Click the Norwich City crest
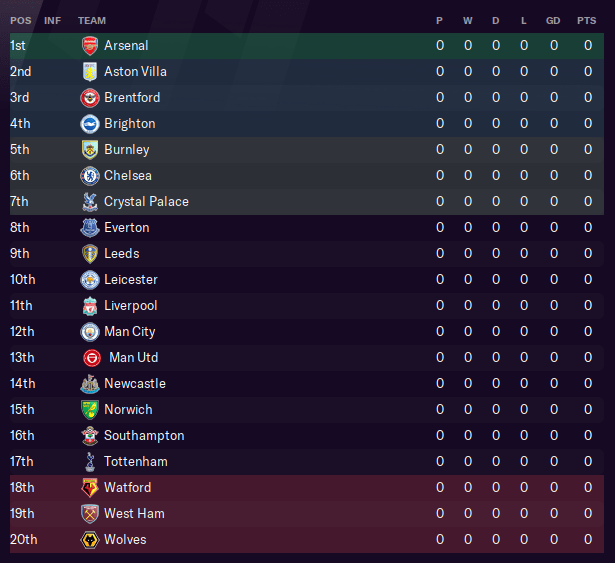This screenshot has height=563, width=615. click(90, 410)
